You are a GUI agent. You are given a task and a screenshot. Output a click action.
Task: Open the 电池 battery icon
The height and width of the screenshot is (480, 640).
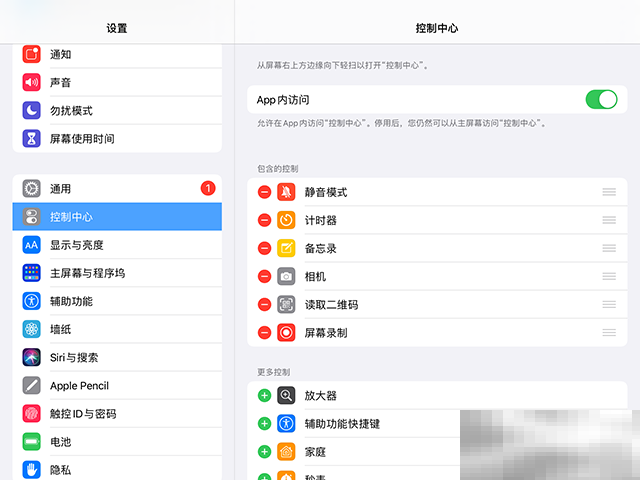(x=31, y=442)
